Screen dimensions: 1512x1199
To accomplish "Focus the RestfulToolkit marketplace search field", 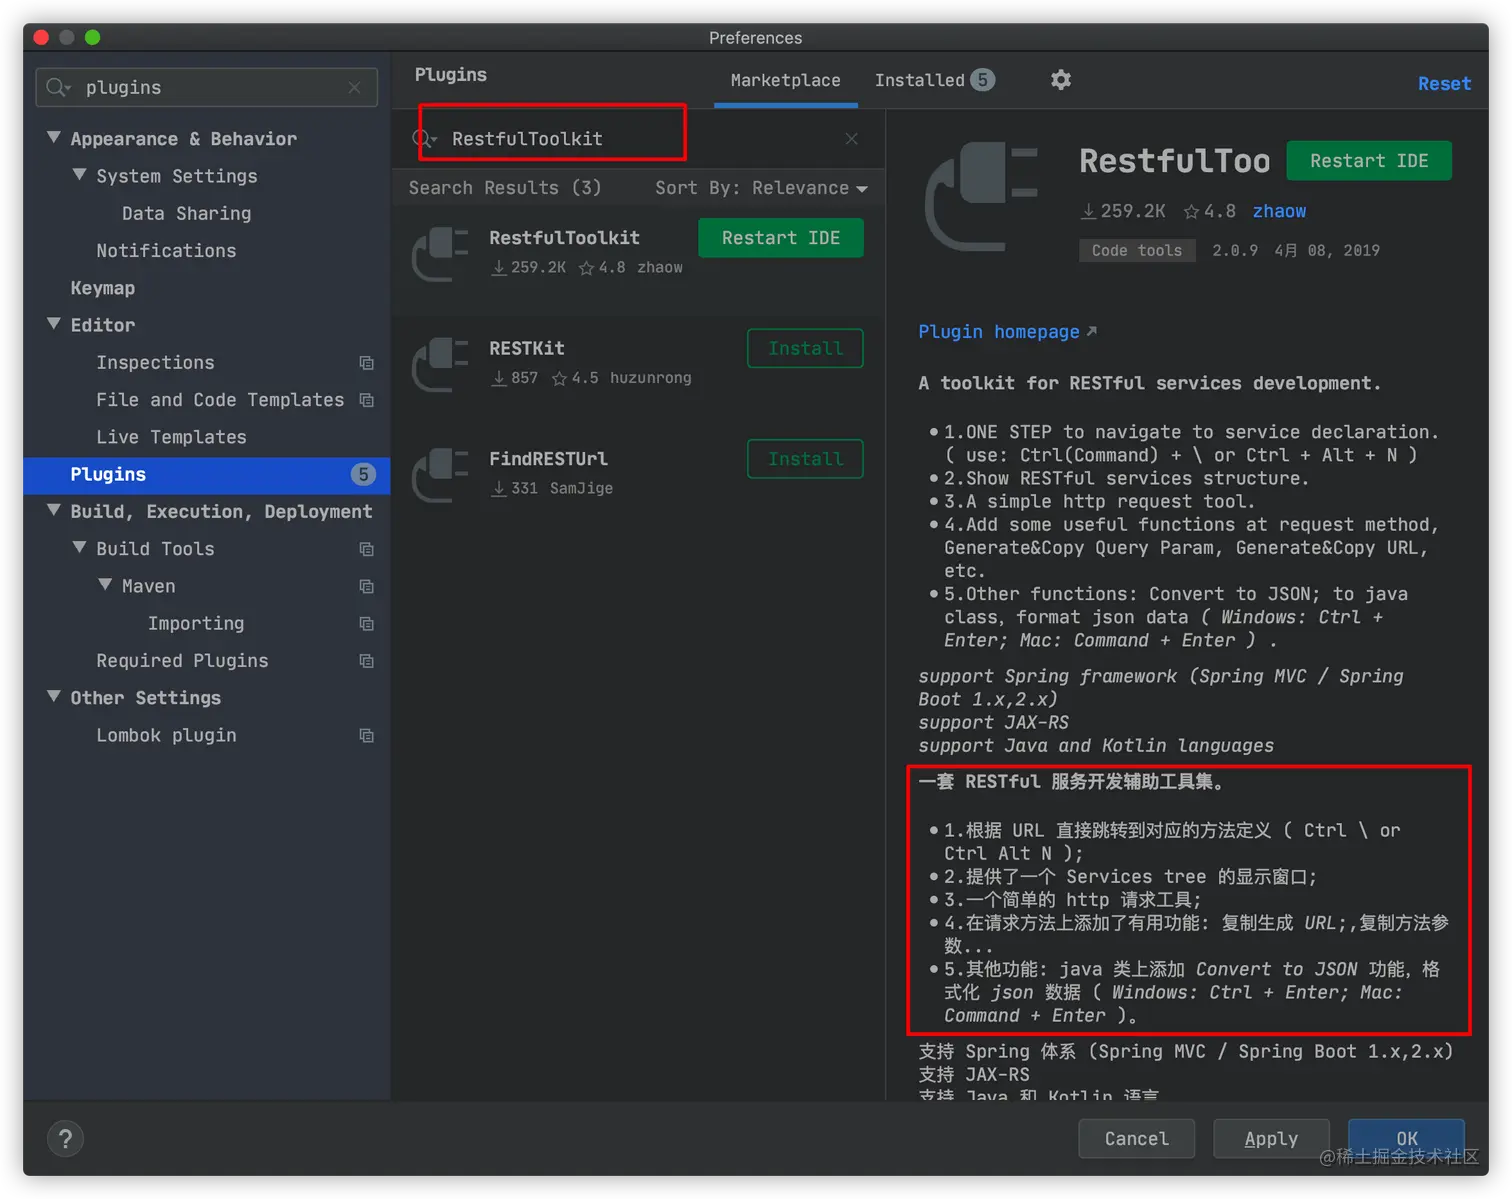I will 640,139.
